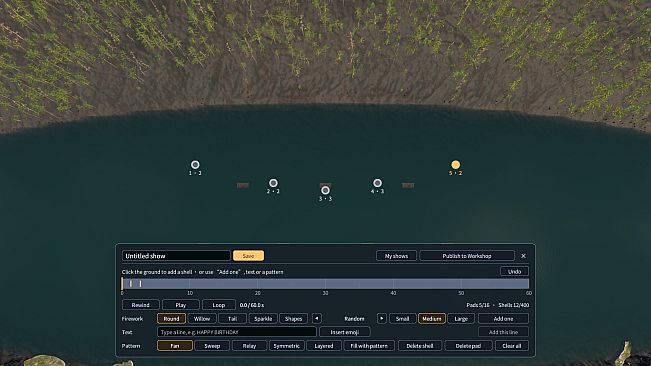Click the yellow shell marker on timeline
The width and height of the screenshot is (651, 366).
[x=131, y=284]
